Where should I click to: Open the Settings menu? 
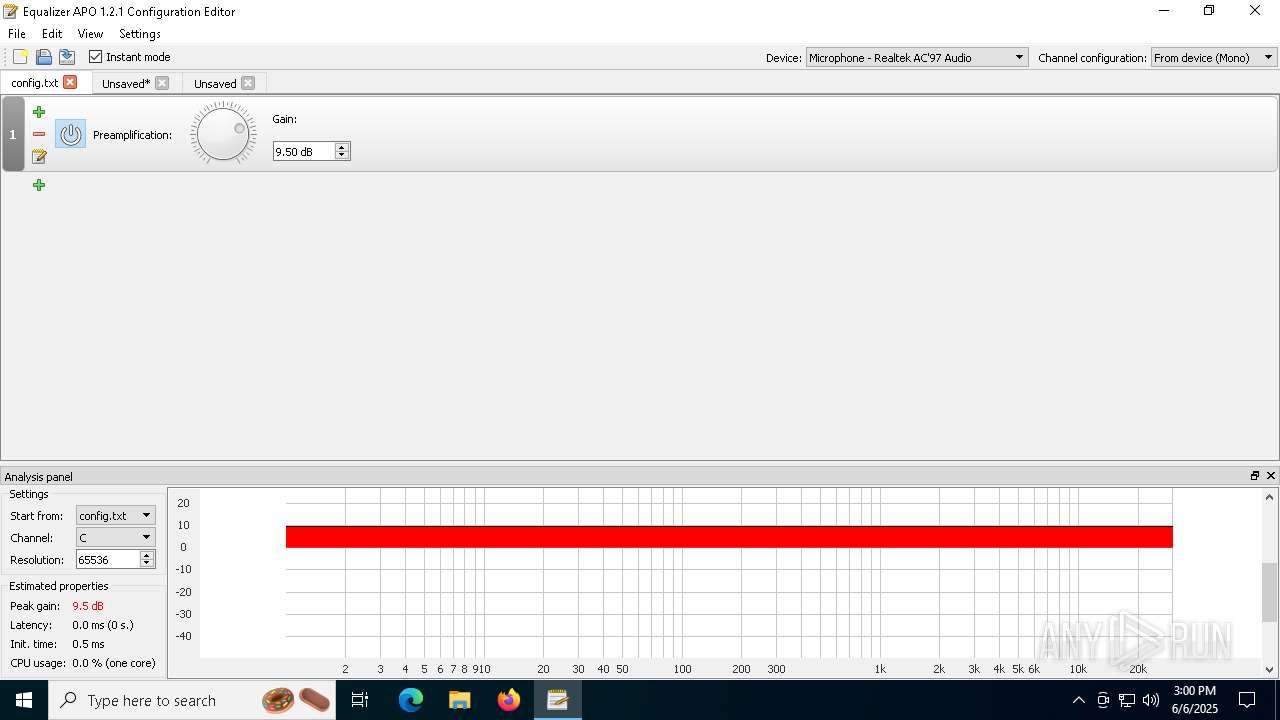click(x=140, y=34)
